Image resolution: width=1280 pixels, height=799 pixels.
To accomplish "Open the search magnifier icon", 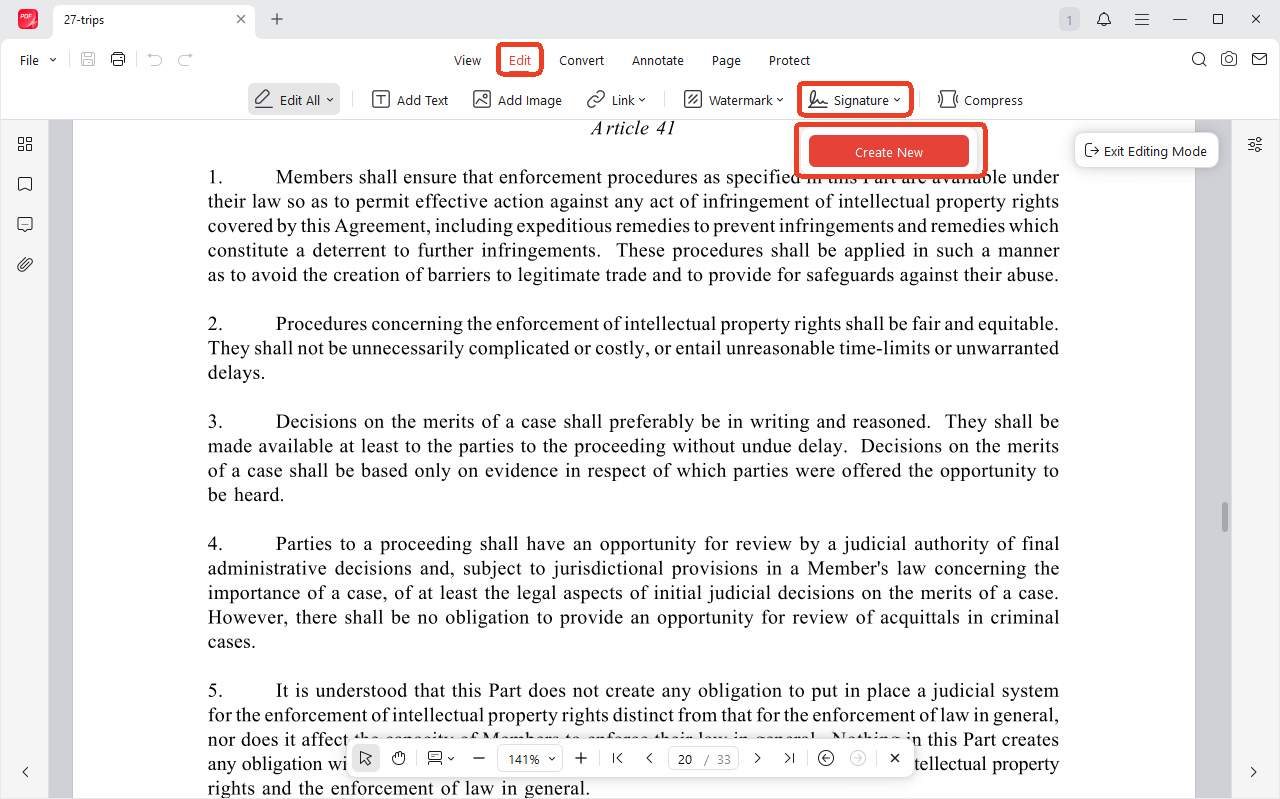I will 1199,60.
